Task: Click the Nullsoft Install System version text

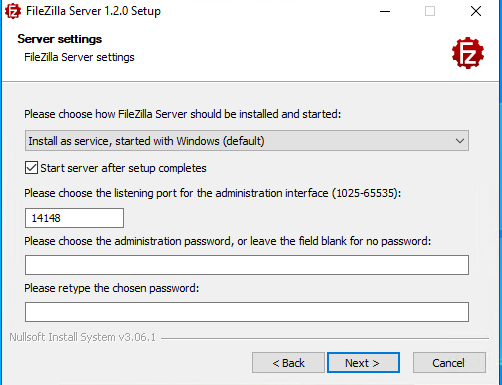Action: click(x=82, y=337)
